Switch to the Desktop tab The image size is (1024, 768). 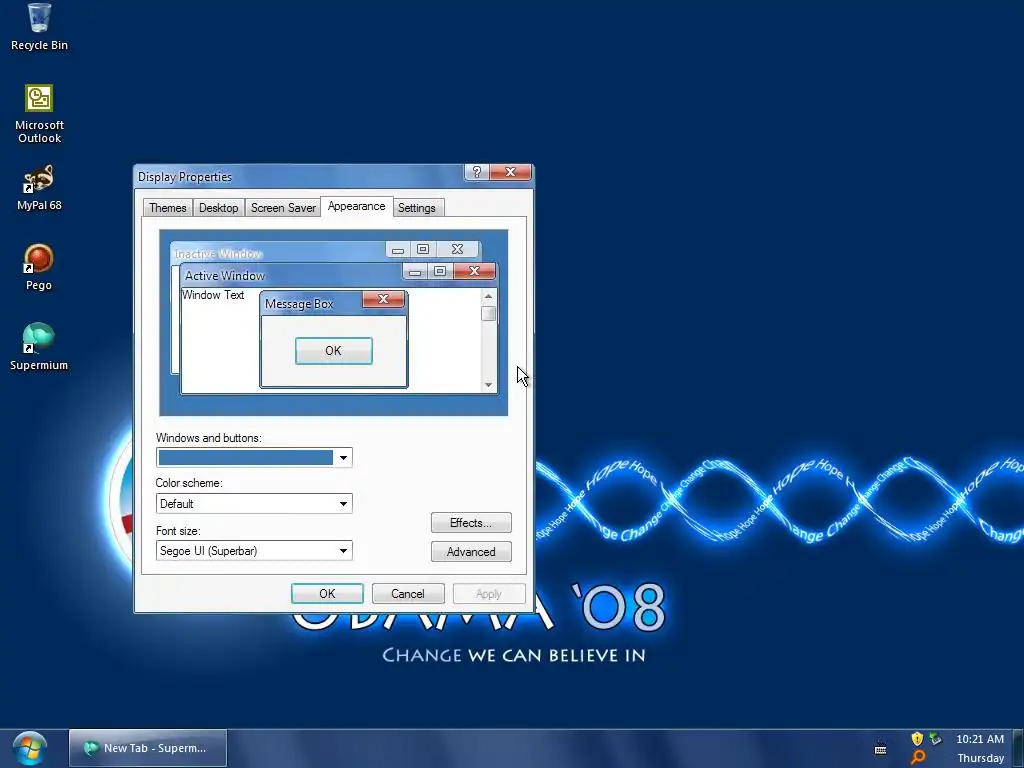coord(218,208)
